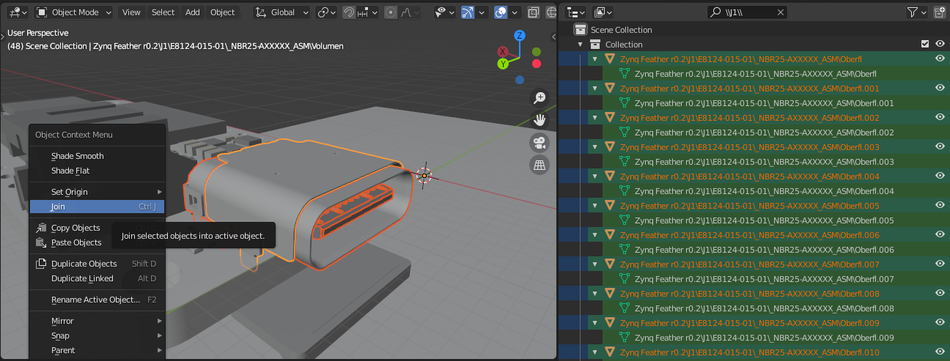Screen dimensions: 950x361
Task: Uncheck the Collection exclude checkbox
Action: point(925,44)
